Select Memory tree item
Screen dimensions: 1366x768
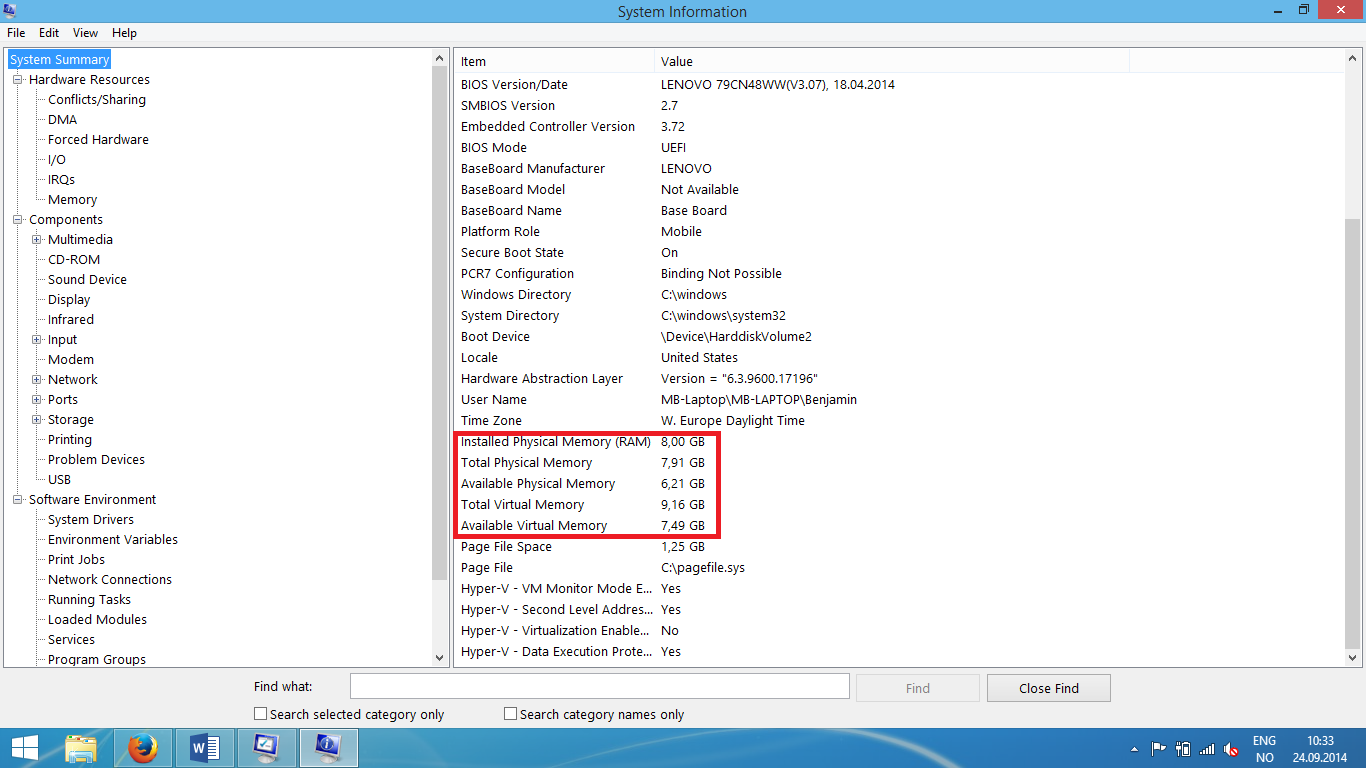coord(73,200)
